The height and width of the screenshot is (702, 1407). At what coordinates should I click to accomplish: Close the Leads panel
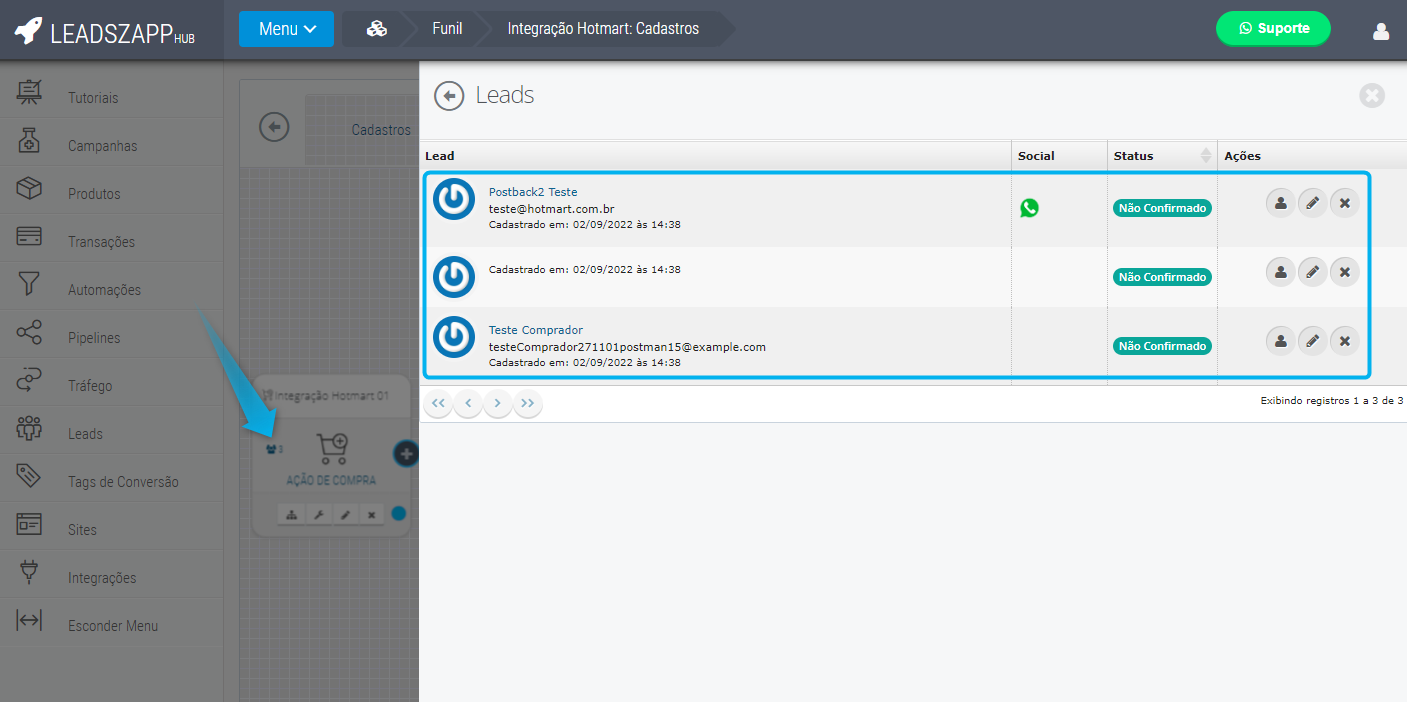(x=1371, y=96)
